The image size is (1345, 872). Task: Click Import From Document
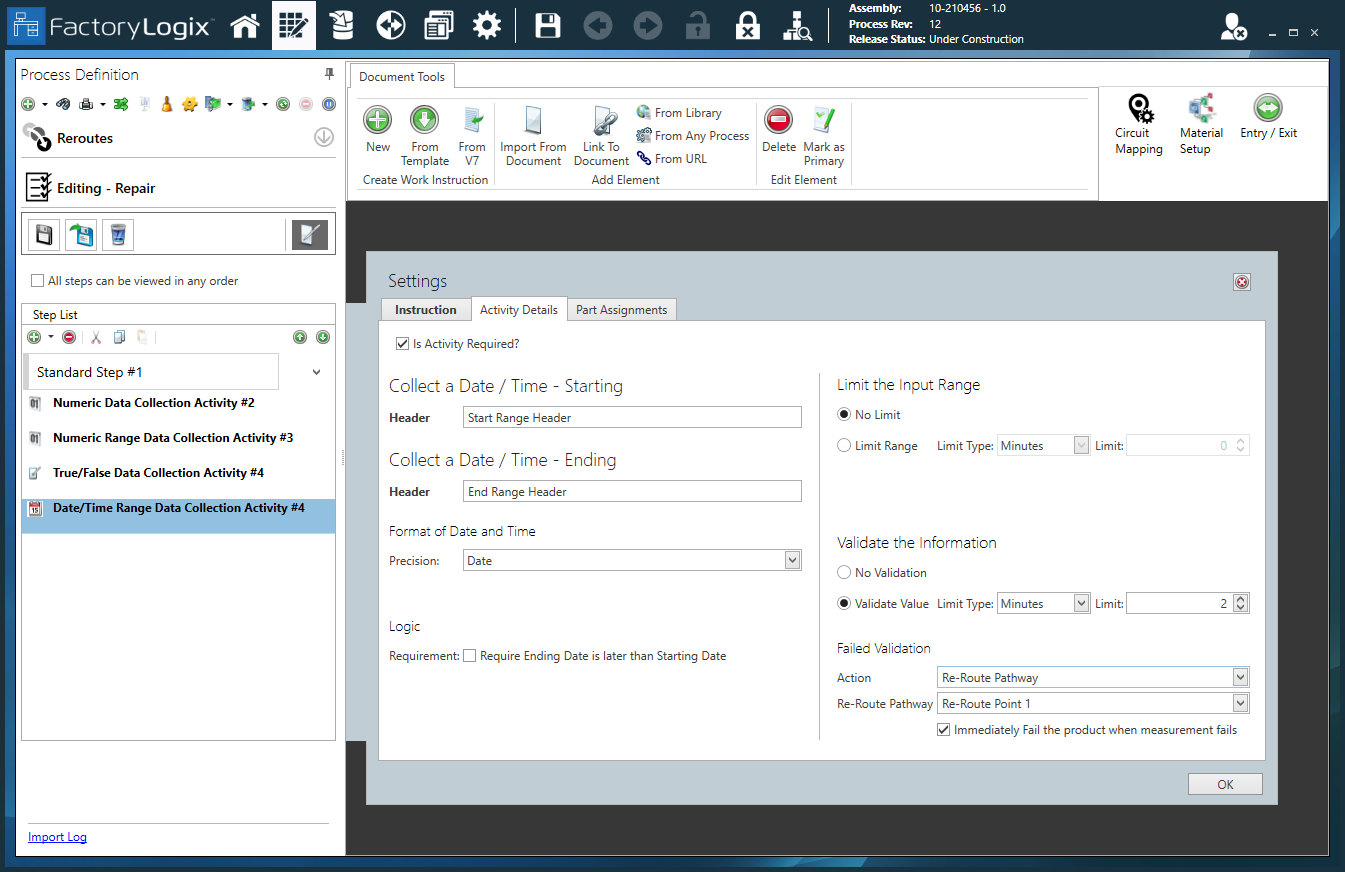click(533, 134)
